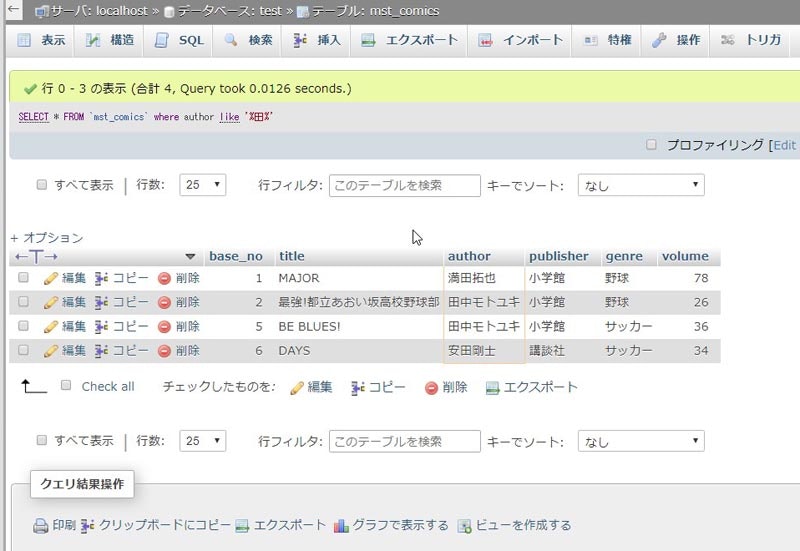This screenshot has width=800, height=551.
Task: Open the 構造 tab
Action: point(110,40)
